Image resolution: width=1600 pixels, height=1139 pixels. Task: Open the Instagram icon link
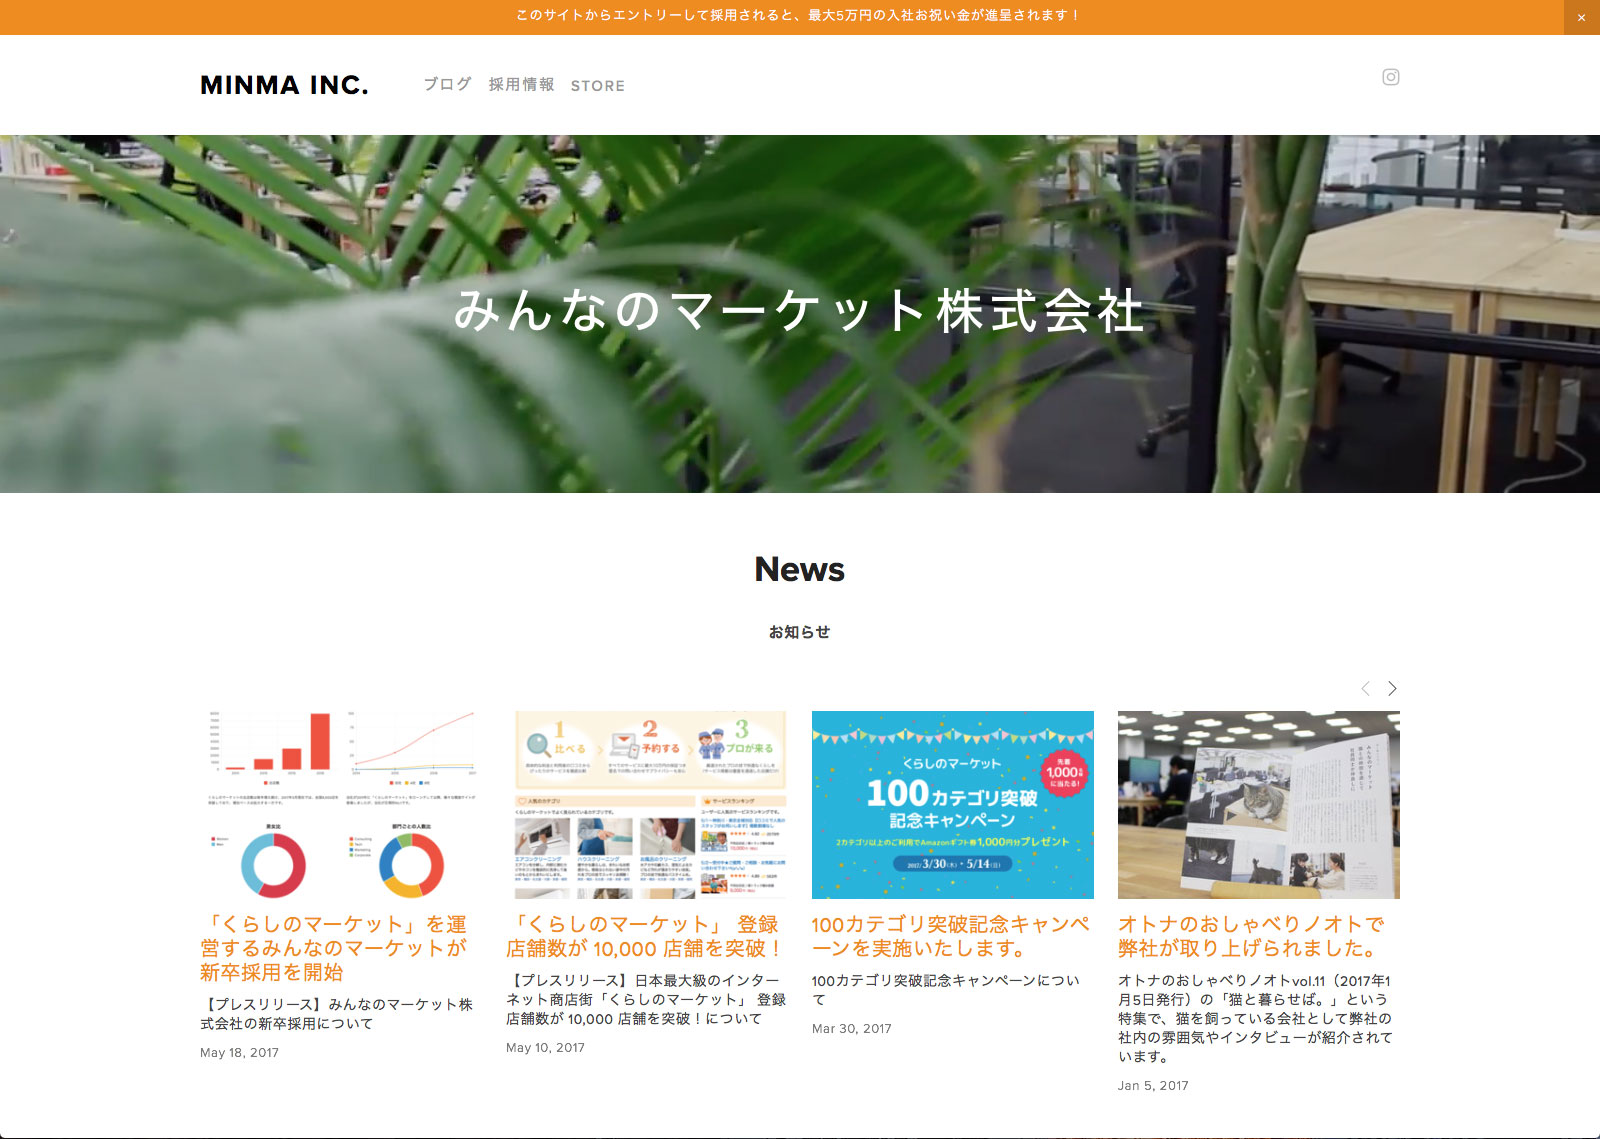[x=1390, y=77]
